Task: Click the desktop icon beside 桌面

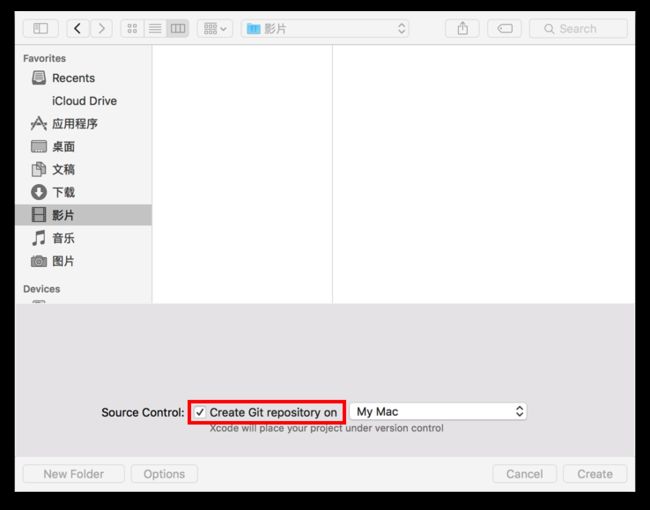Action: point(39,146)
